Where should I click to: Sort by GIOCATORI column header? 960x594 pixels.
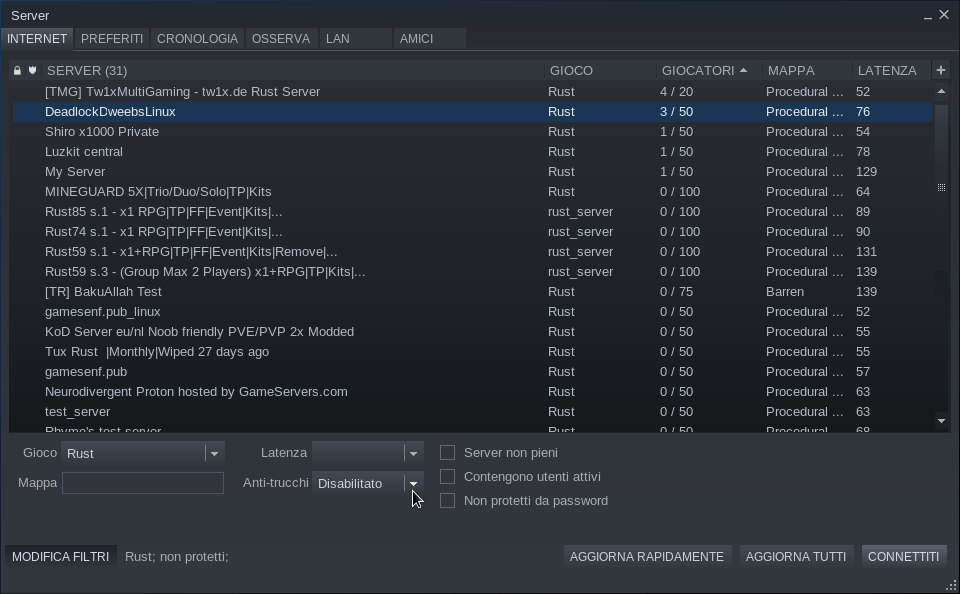(709, 70)
